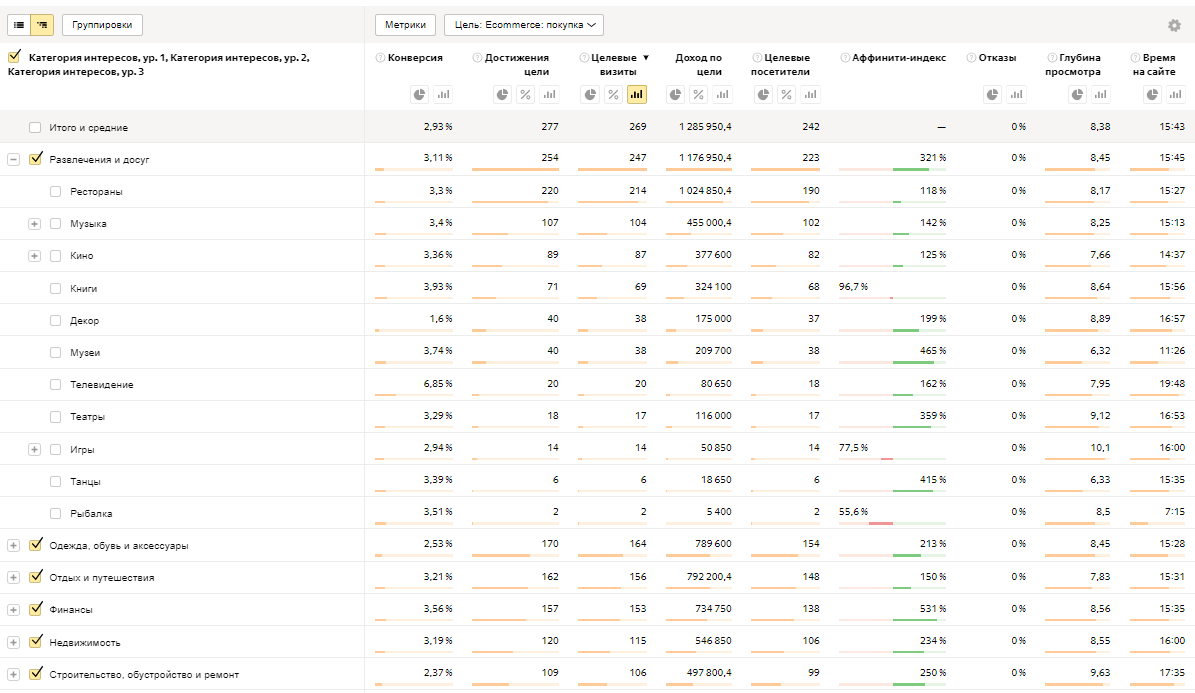Tick the Итого и средние checkbox

point(36,128)
